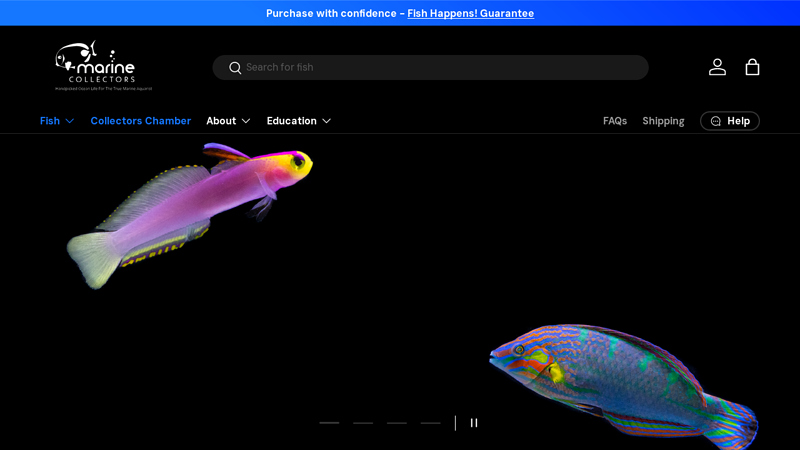The height and width of the screenshot is (450, 800).
Task: Click the Marine Collectors logo
Action: coord(104,66)
